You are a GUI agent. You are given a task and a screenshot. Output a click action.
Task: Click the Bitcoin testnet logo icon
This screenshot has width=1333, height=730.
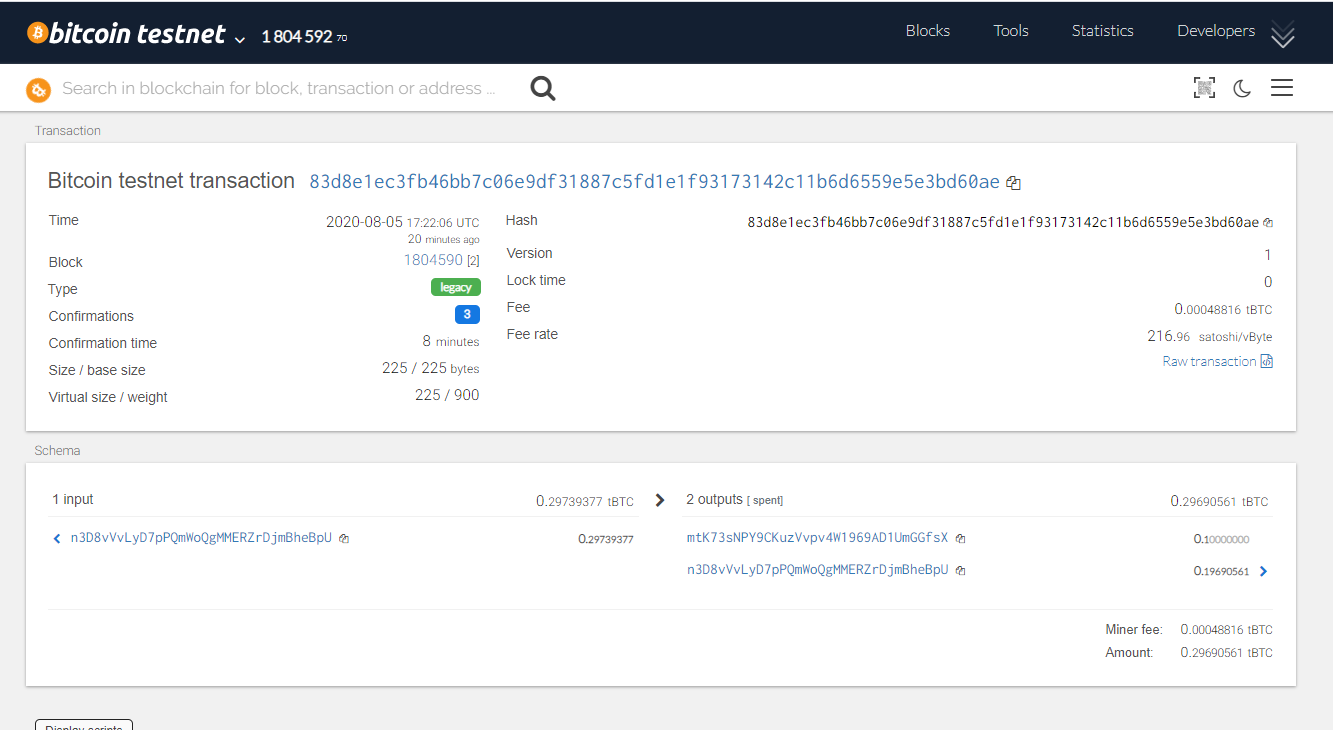[x=37, y=33]
